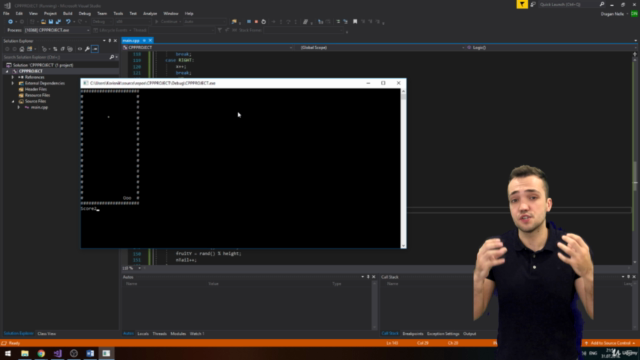The height and width of the screenshot is (360, 640).
Task: Switch to the Exception Settings tab
Action: pos(443,334)
